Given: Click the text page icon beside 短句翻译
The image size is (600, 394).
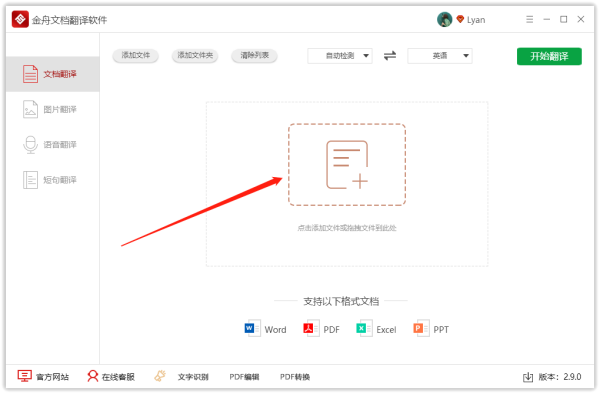Looking at the screenshot, I should (30, 180).
